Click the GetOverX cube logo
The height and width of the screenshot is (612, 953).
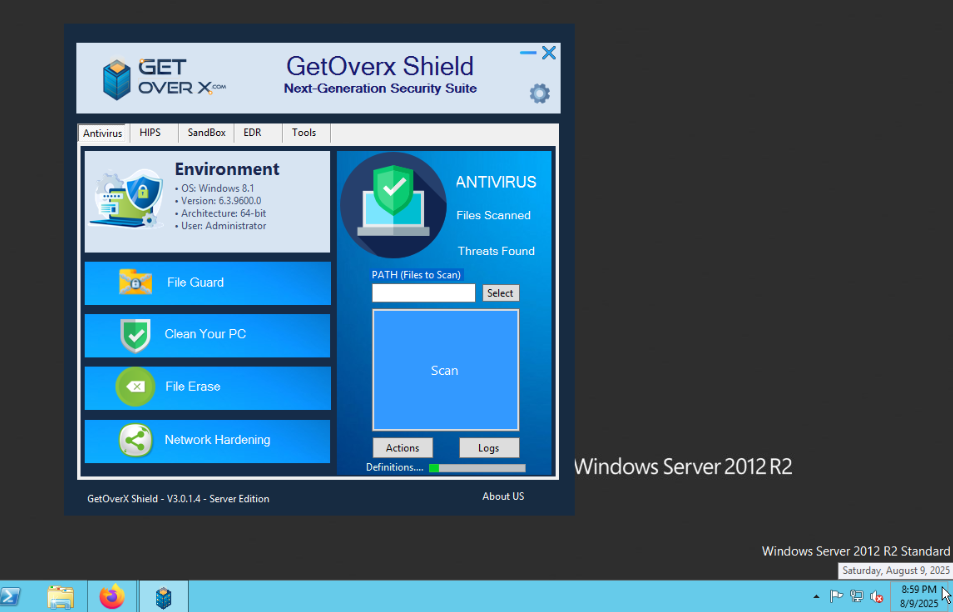(117, 80)
